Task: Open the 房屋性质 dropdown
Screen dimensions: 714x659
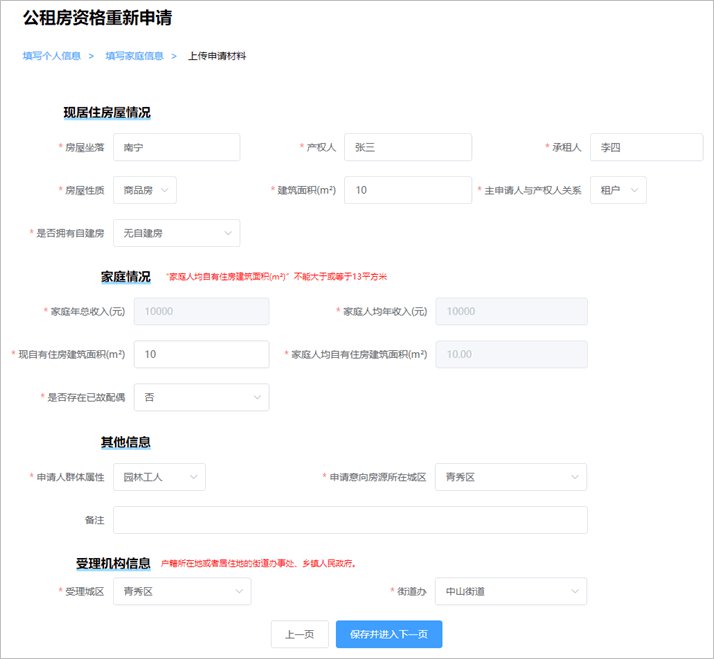Action: point(145,190)
